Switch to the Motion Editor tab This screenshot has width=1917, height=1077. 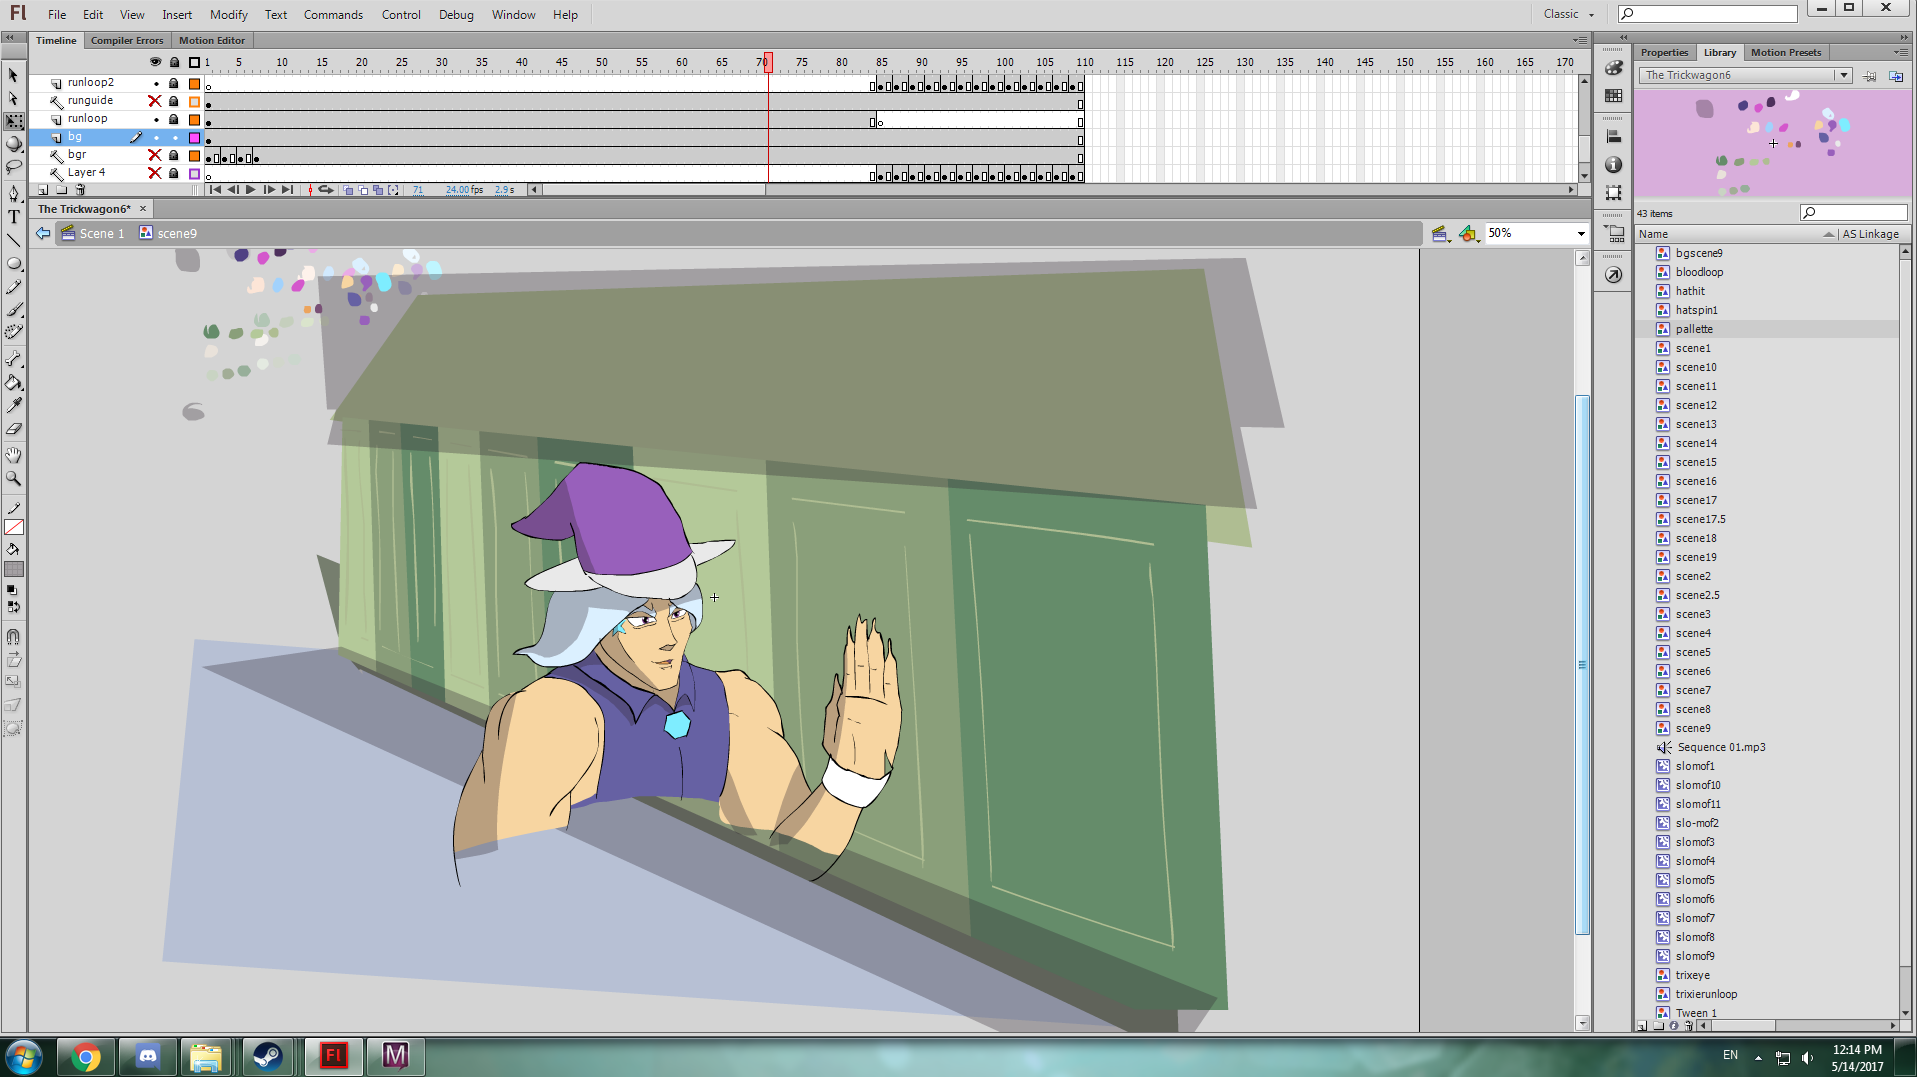click(211, 41)
